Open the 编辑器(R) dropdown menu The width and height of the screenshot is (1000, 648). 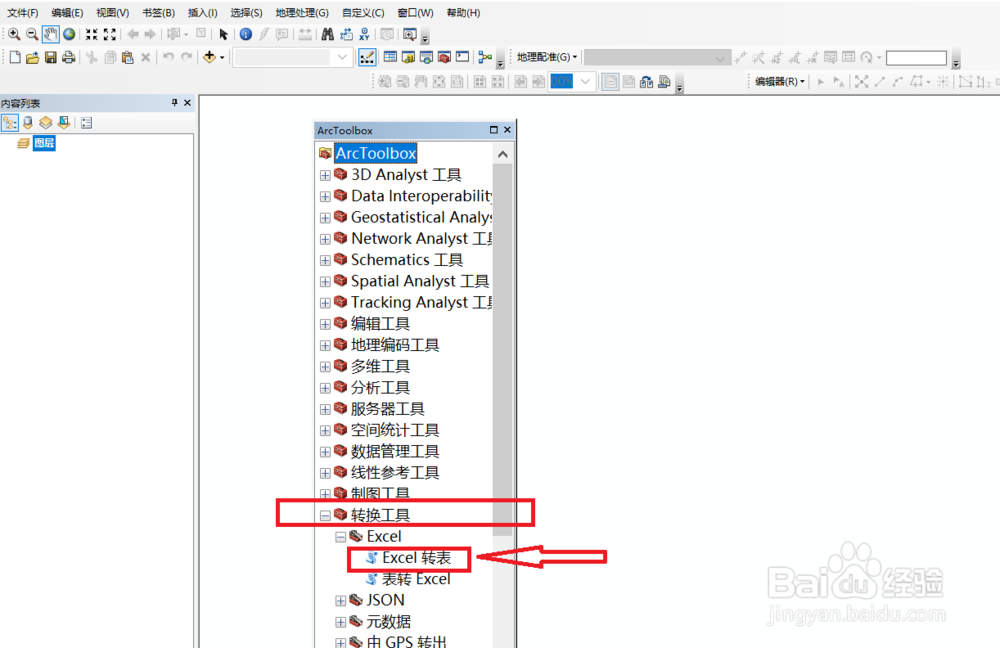(x=779, y=82)
